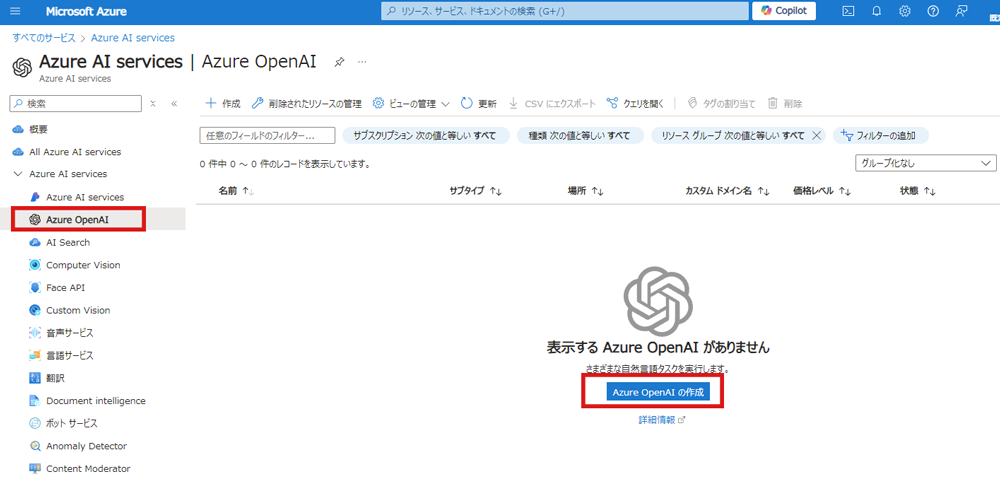Click the ボット サービス icon

(35, 424)
